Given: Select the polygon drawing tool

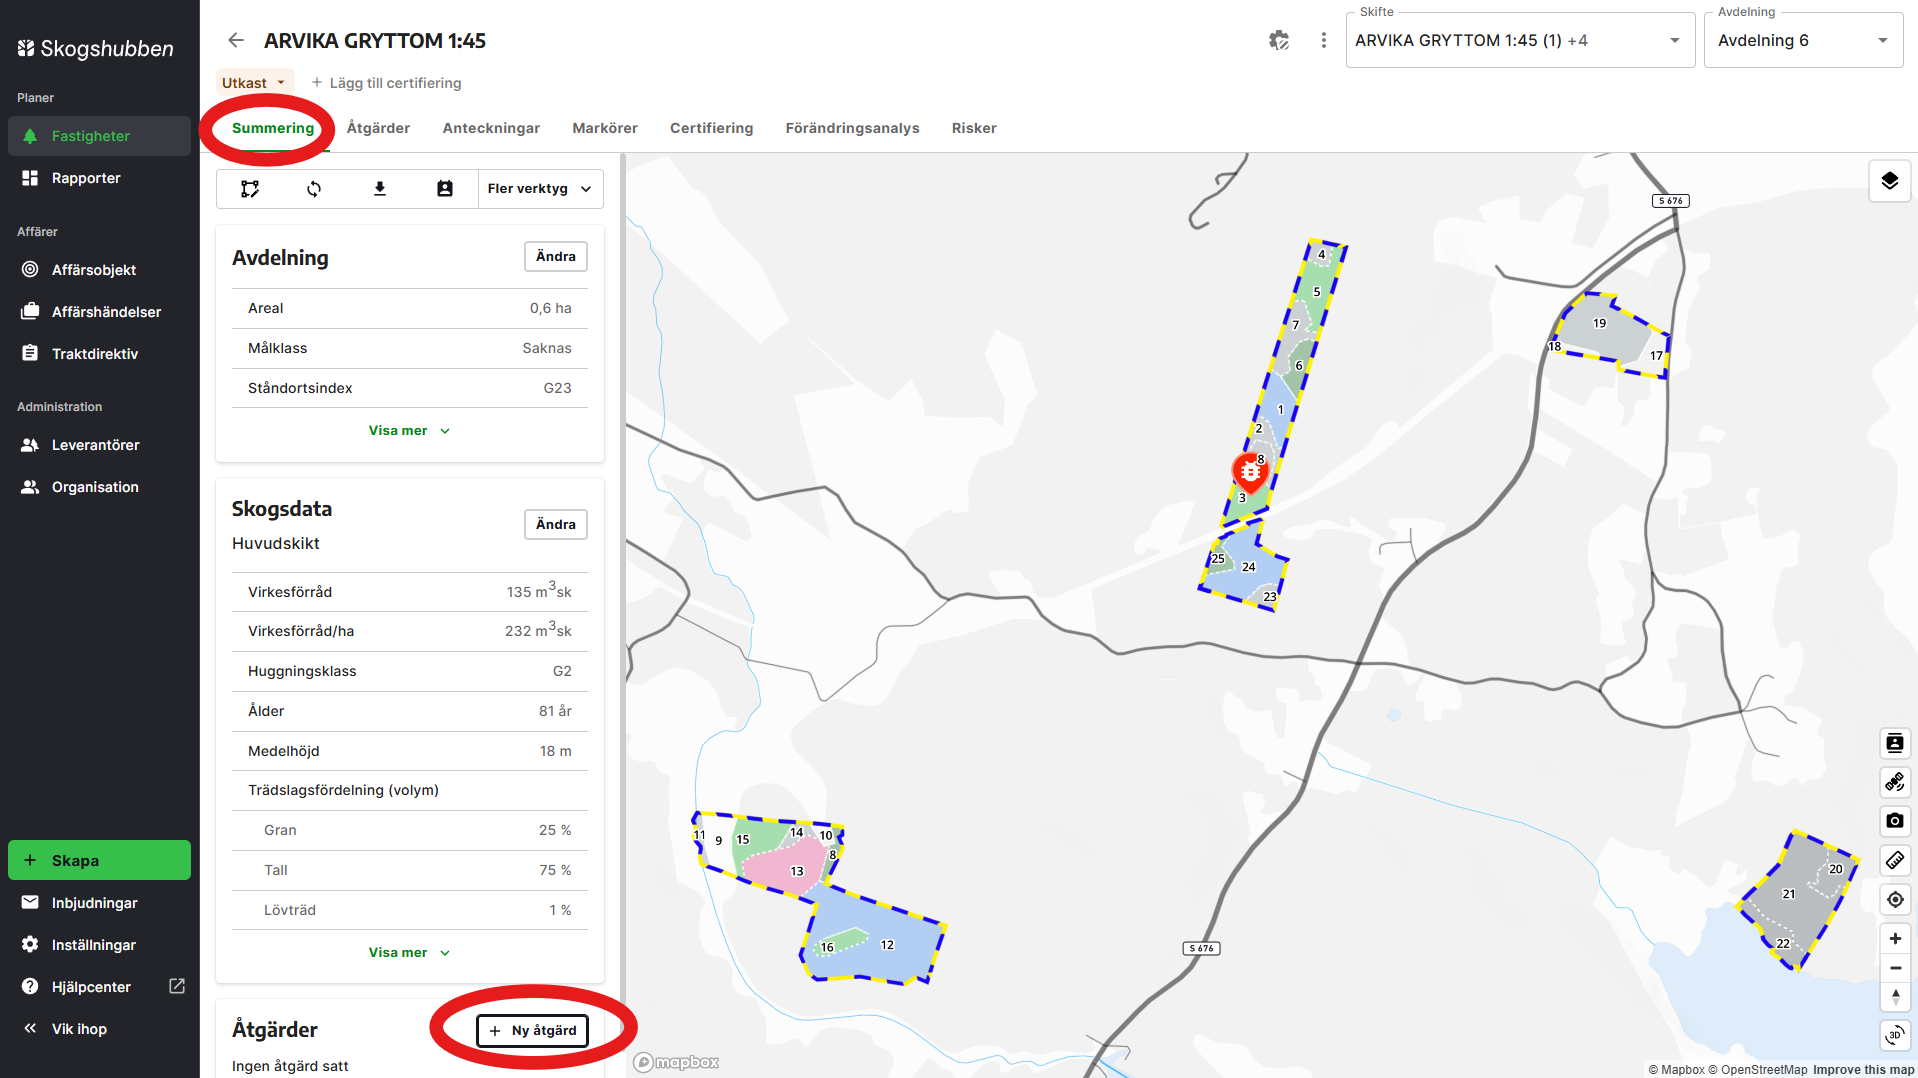Looking at the screenshot, I should [250, 189].
